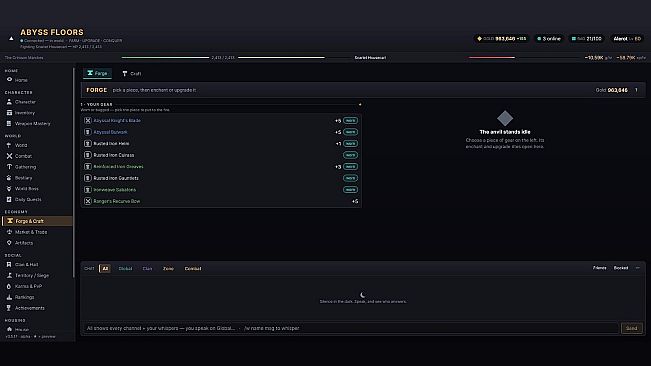Click the 3 online indicator
The height and width of the screenshot is (366, 651).
point(549,39)
